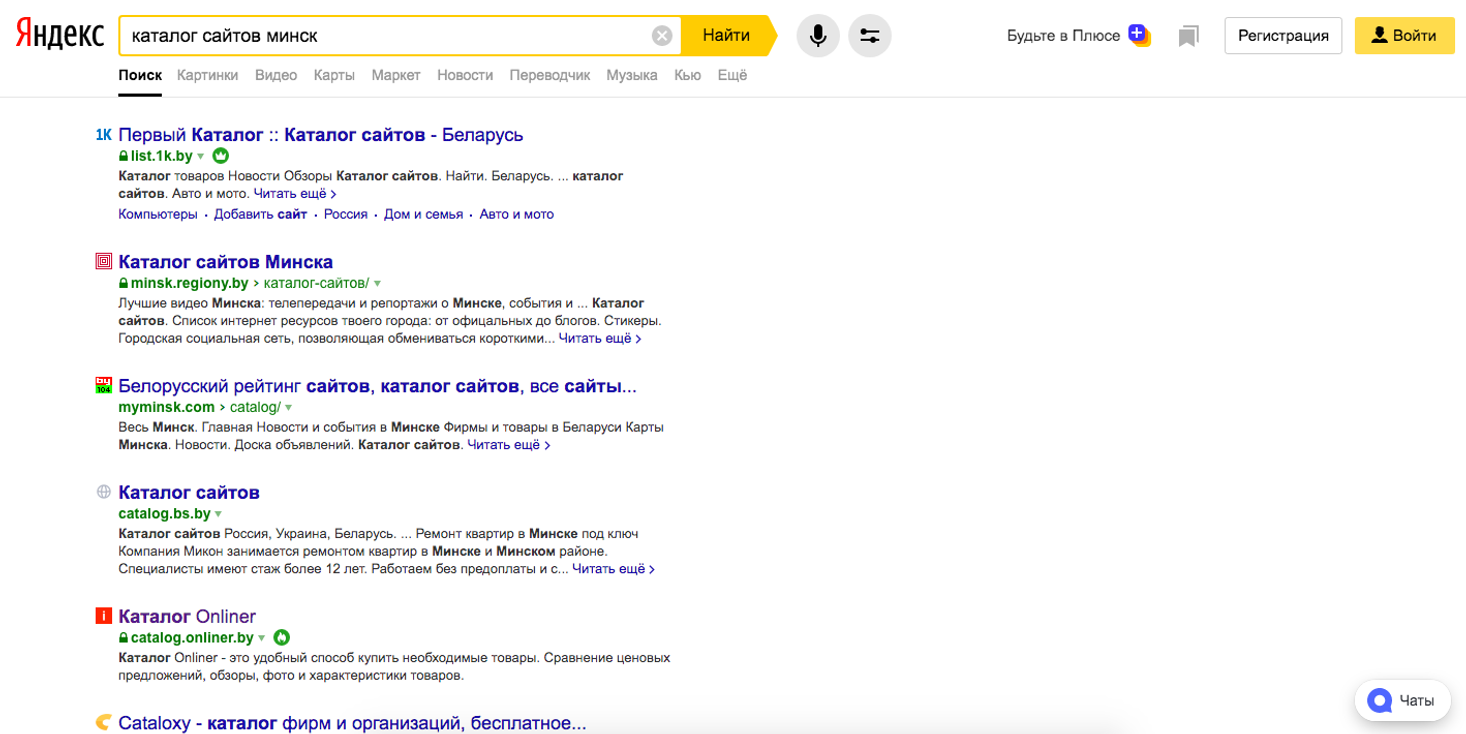Click the green crown badge next to list.1k.by
The width and height of the screenshot is (1466, 734).
click(x=221, y=156)
